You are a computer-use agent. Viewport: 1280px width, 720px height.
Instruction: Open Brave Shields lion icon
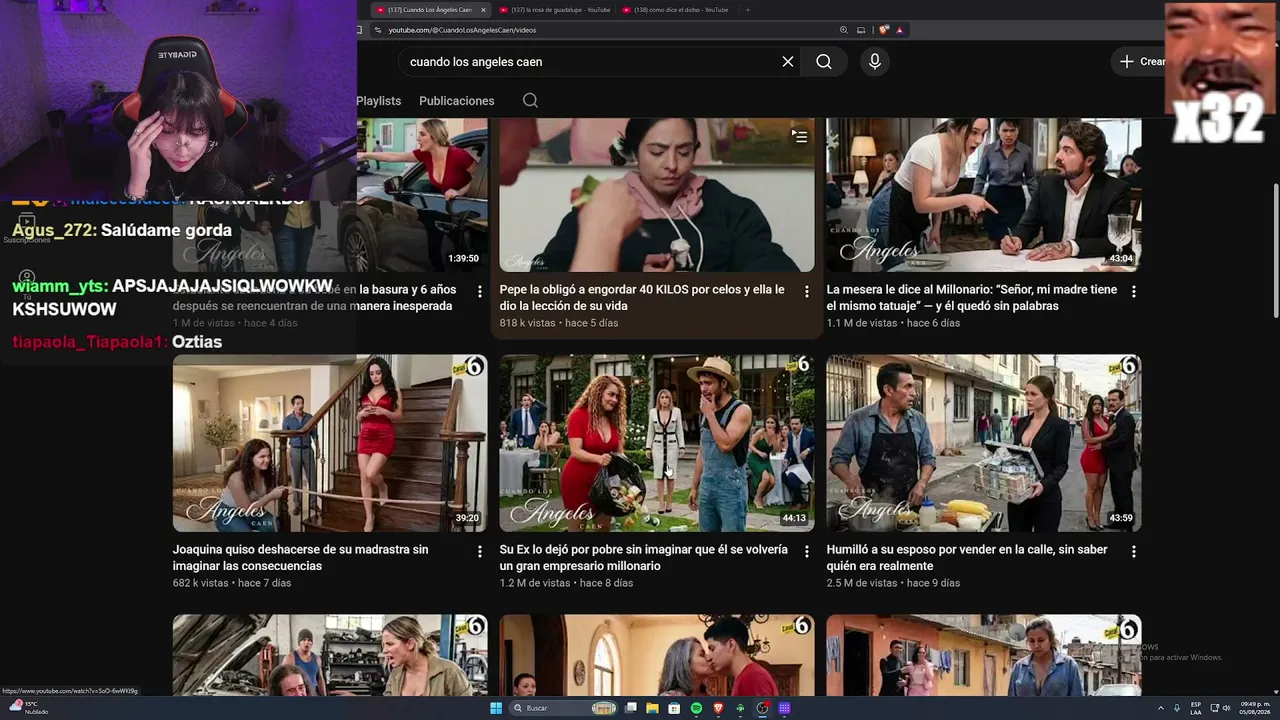pyautogui.click(x=885, y=30)
